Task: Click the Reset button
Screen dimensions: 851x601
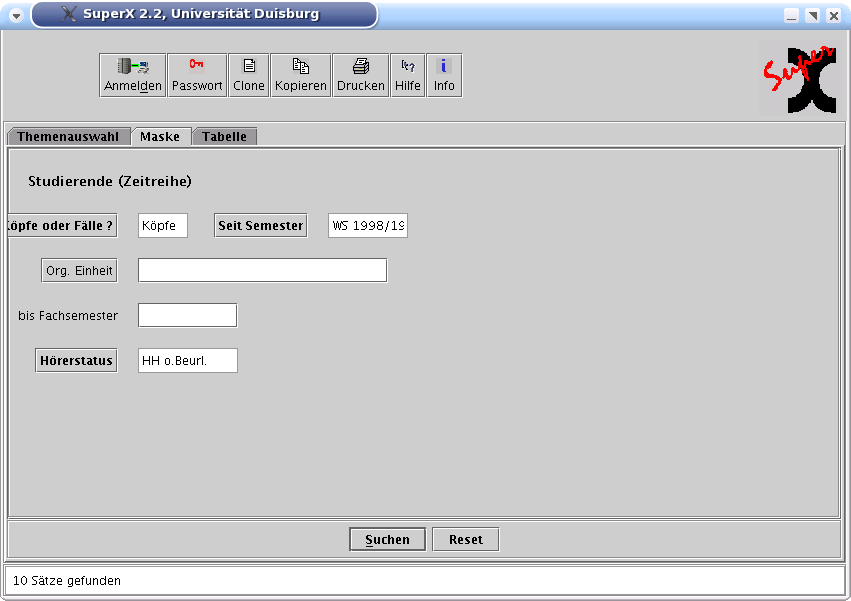Action: point(465,540)
